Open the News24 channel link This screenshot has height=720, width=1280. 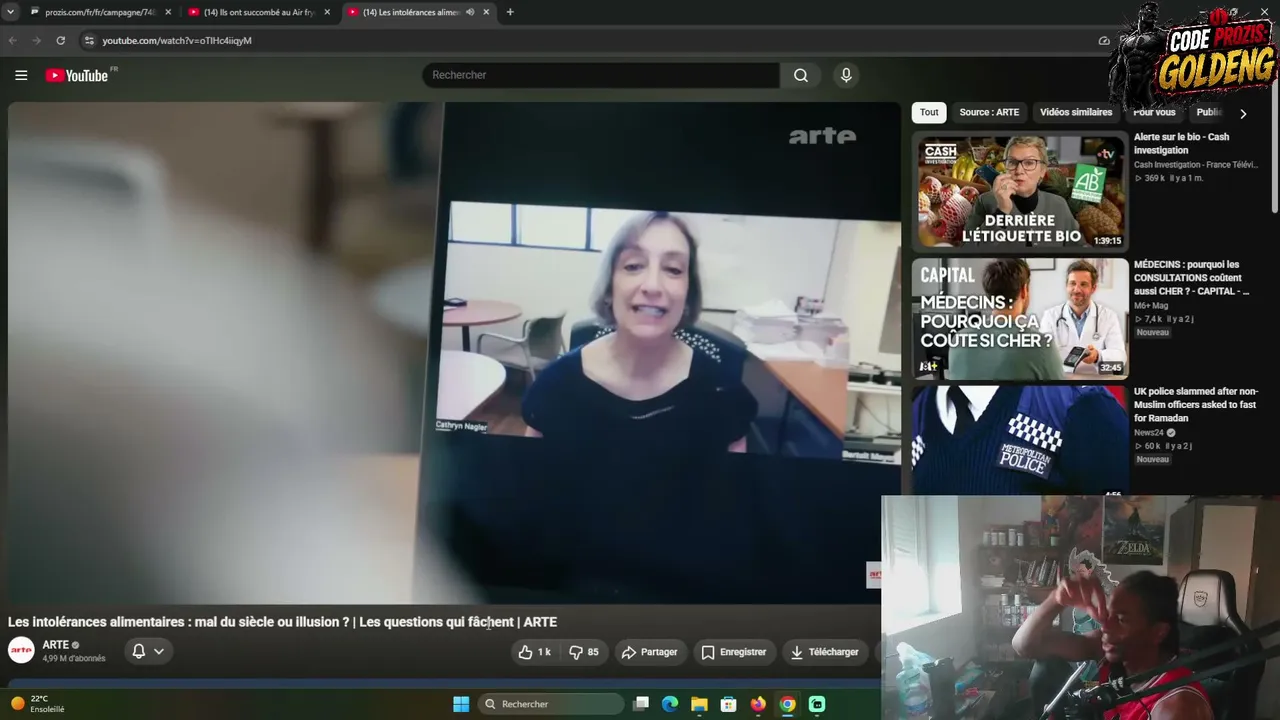pos(1147,433)
